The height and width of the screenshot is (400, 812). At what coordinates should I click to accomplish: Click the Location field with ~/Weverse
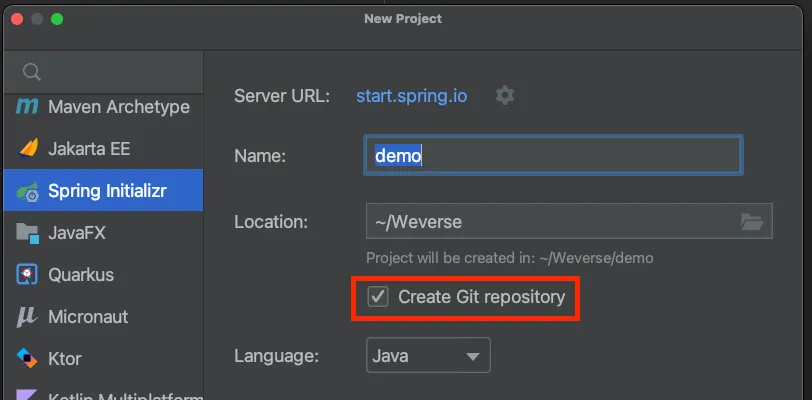pyautogui.click(x=569, y=221)
